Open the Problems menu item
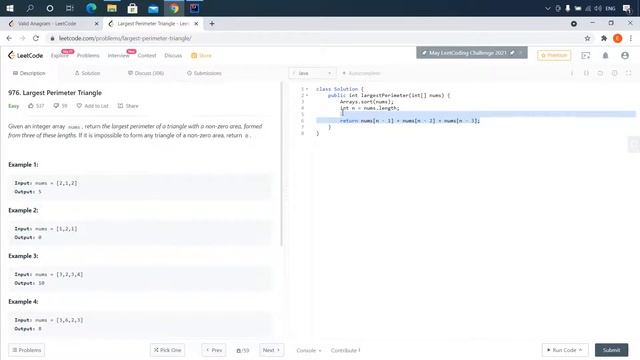 88,56
